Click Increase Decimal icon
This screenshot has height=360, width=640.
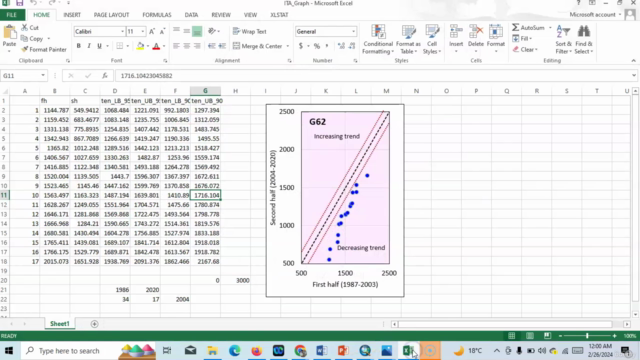[341, 46]
